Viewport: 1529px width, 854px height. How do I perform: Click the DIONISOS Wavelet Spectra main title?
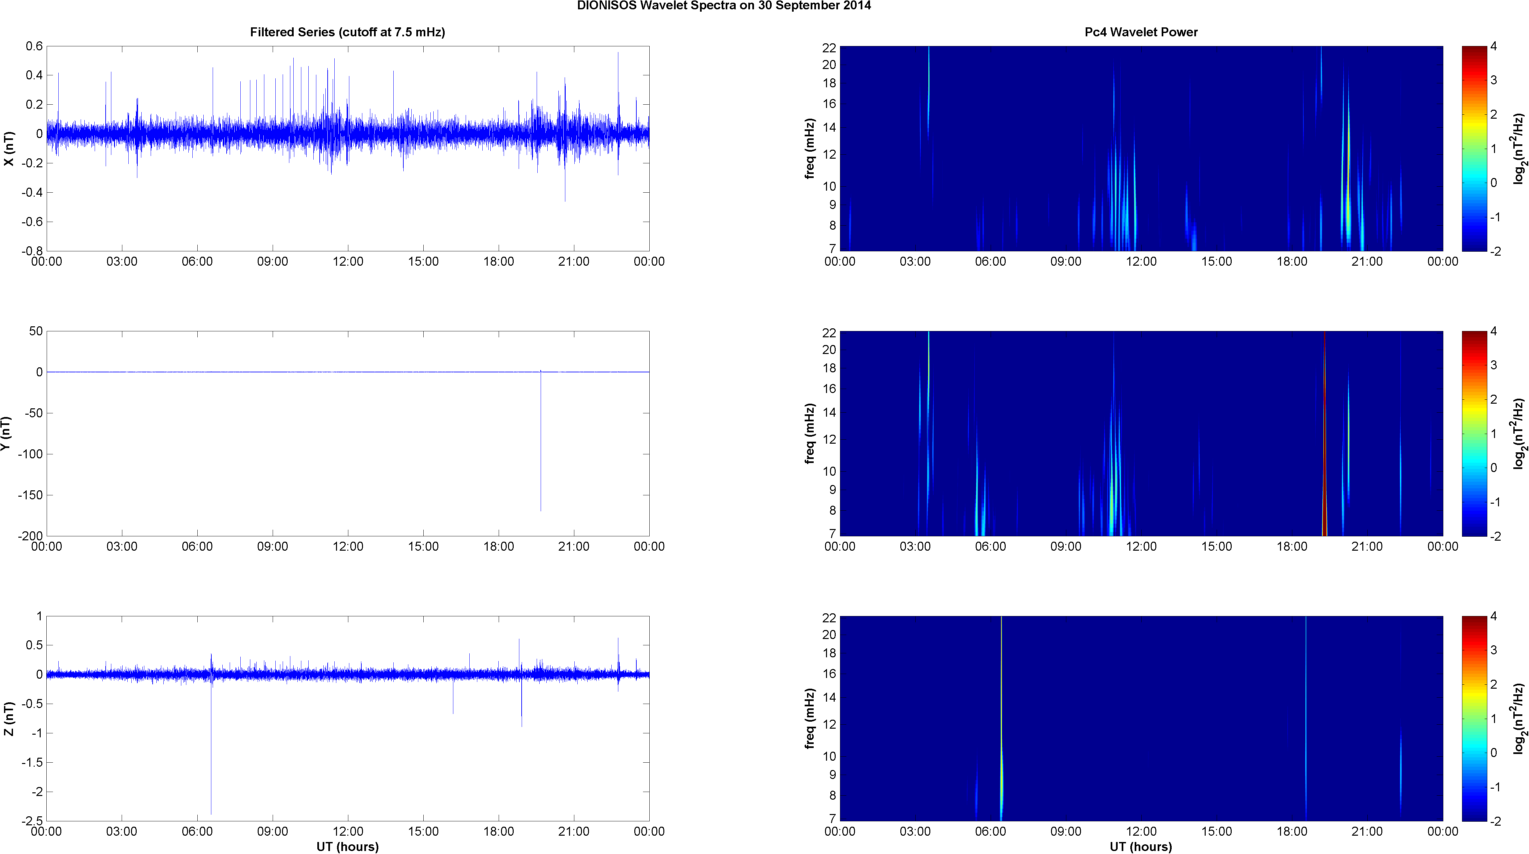tap(723, 6)
